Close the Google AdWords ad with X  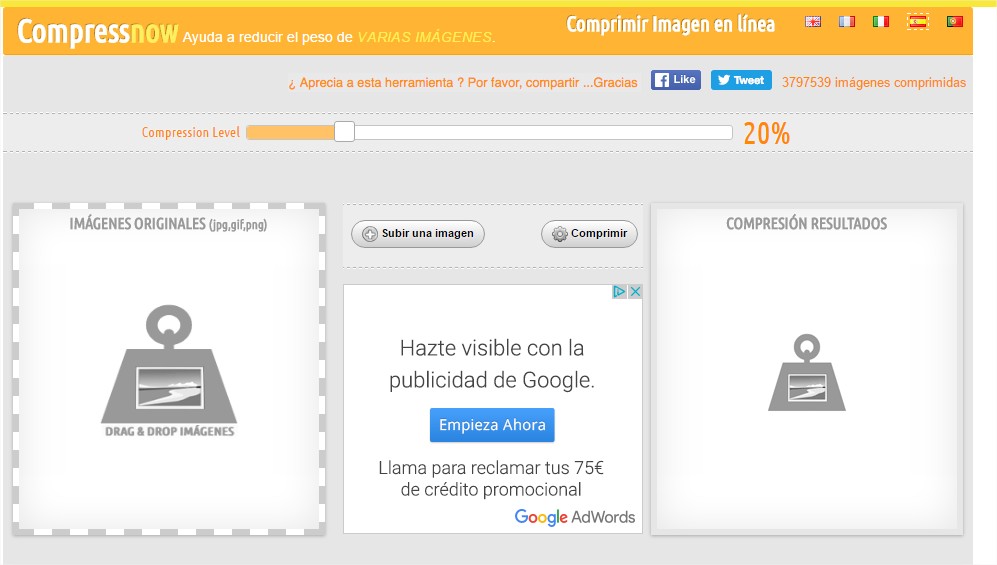coord(634,292)
